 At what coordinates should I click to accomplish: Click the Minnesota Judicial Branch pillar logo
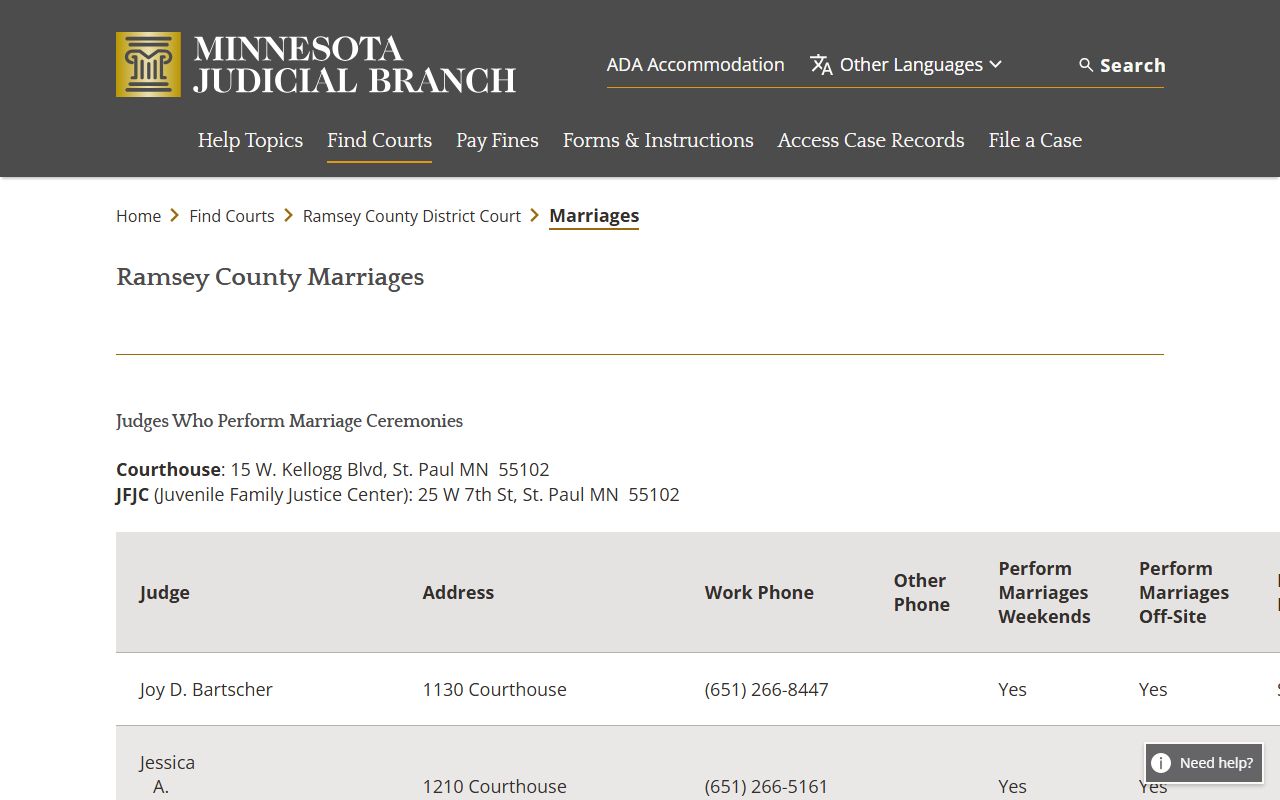pos(149,64)
